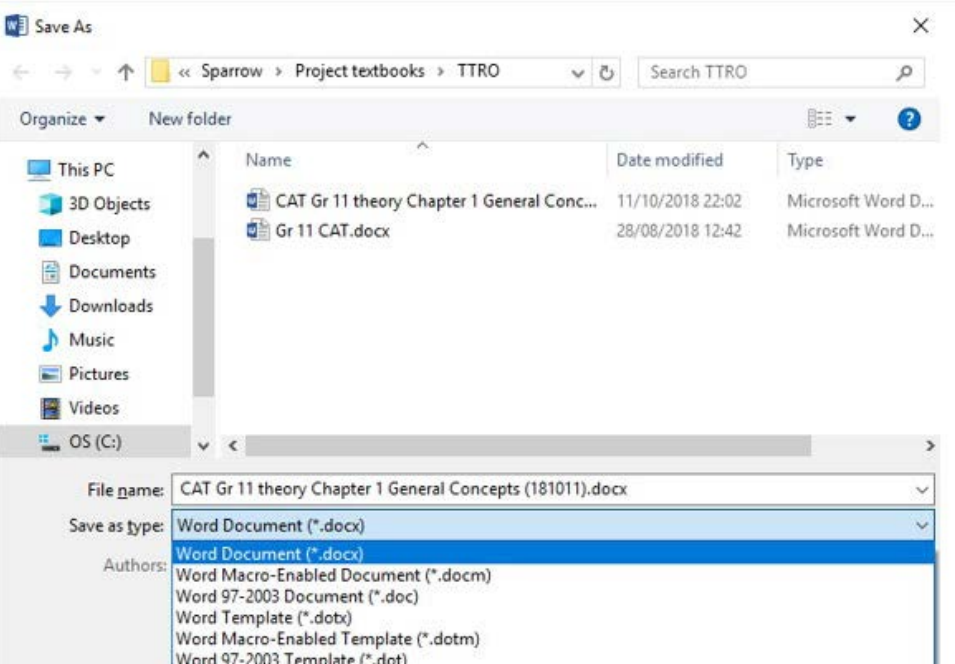Click the Downloads arrow icon

click(51, 306)
